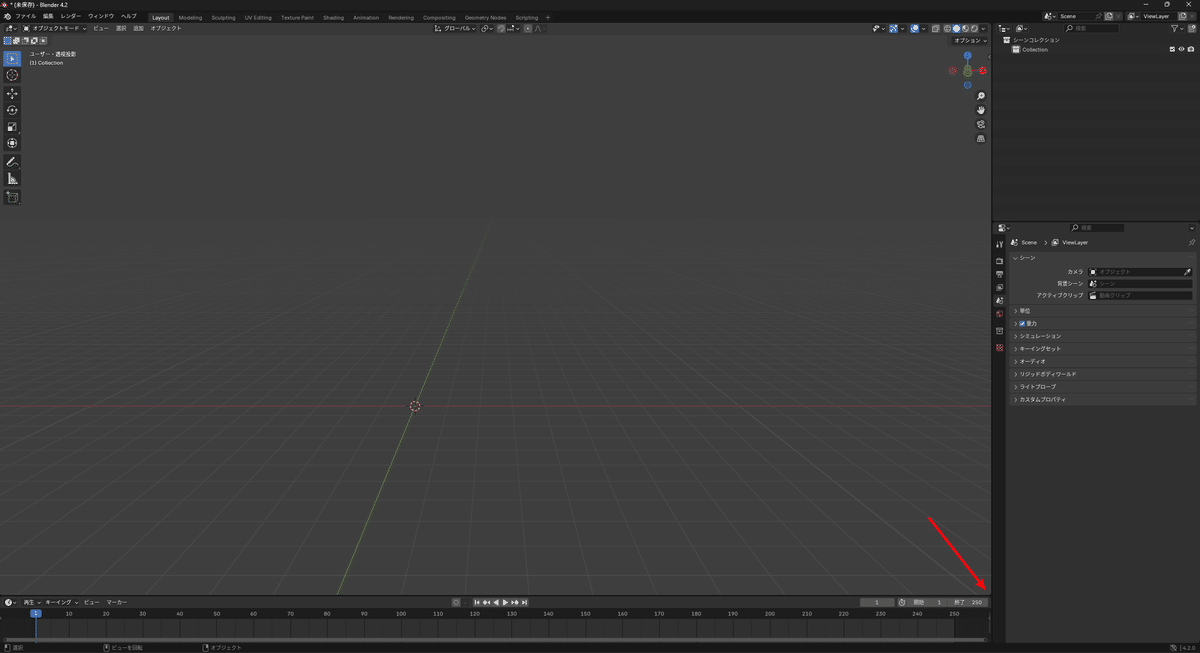Switch to material preview shading

(965, 29)
